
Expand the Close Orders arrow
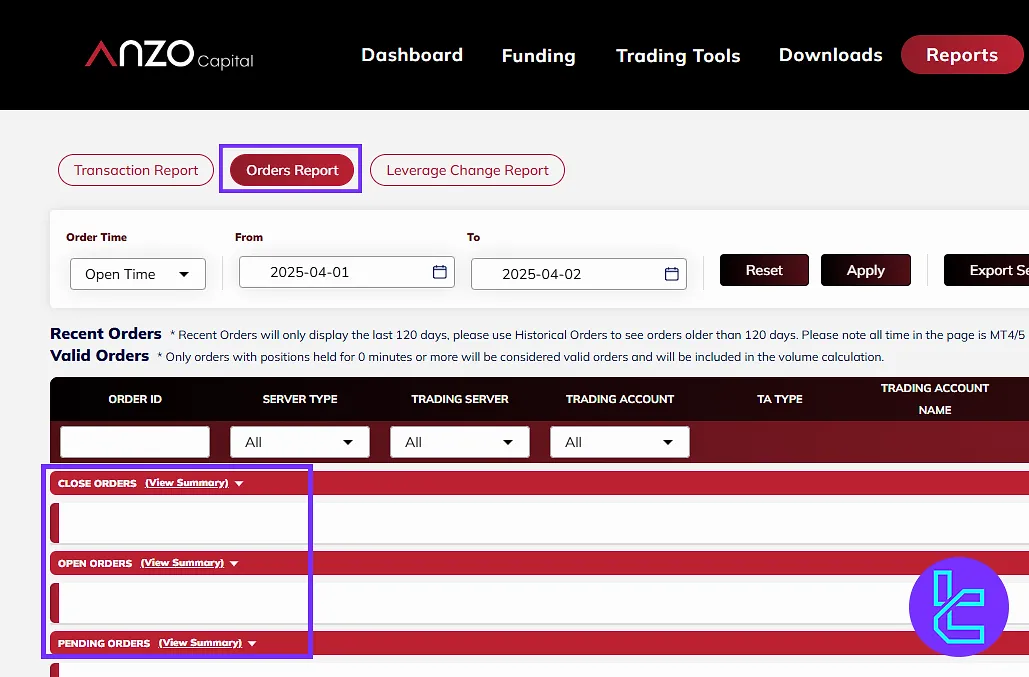(239, 484)
